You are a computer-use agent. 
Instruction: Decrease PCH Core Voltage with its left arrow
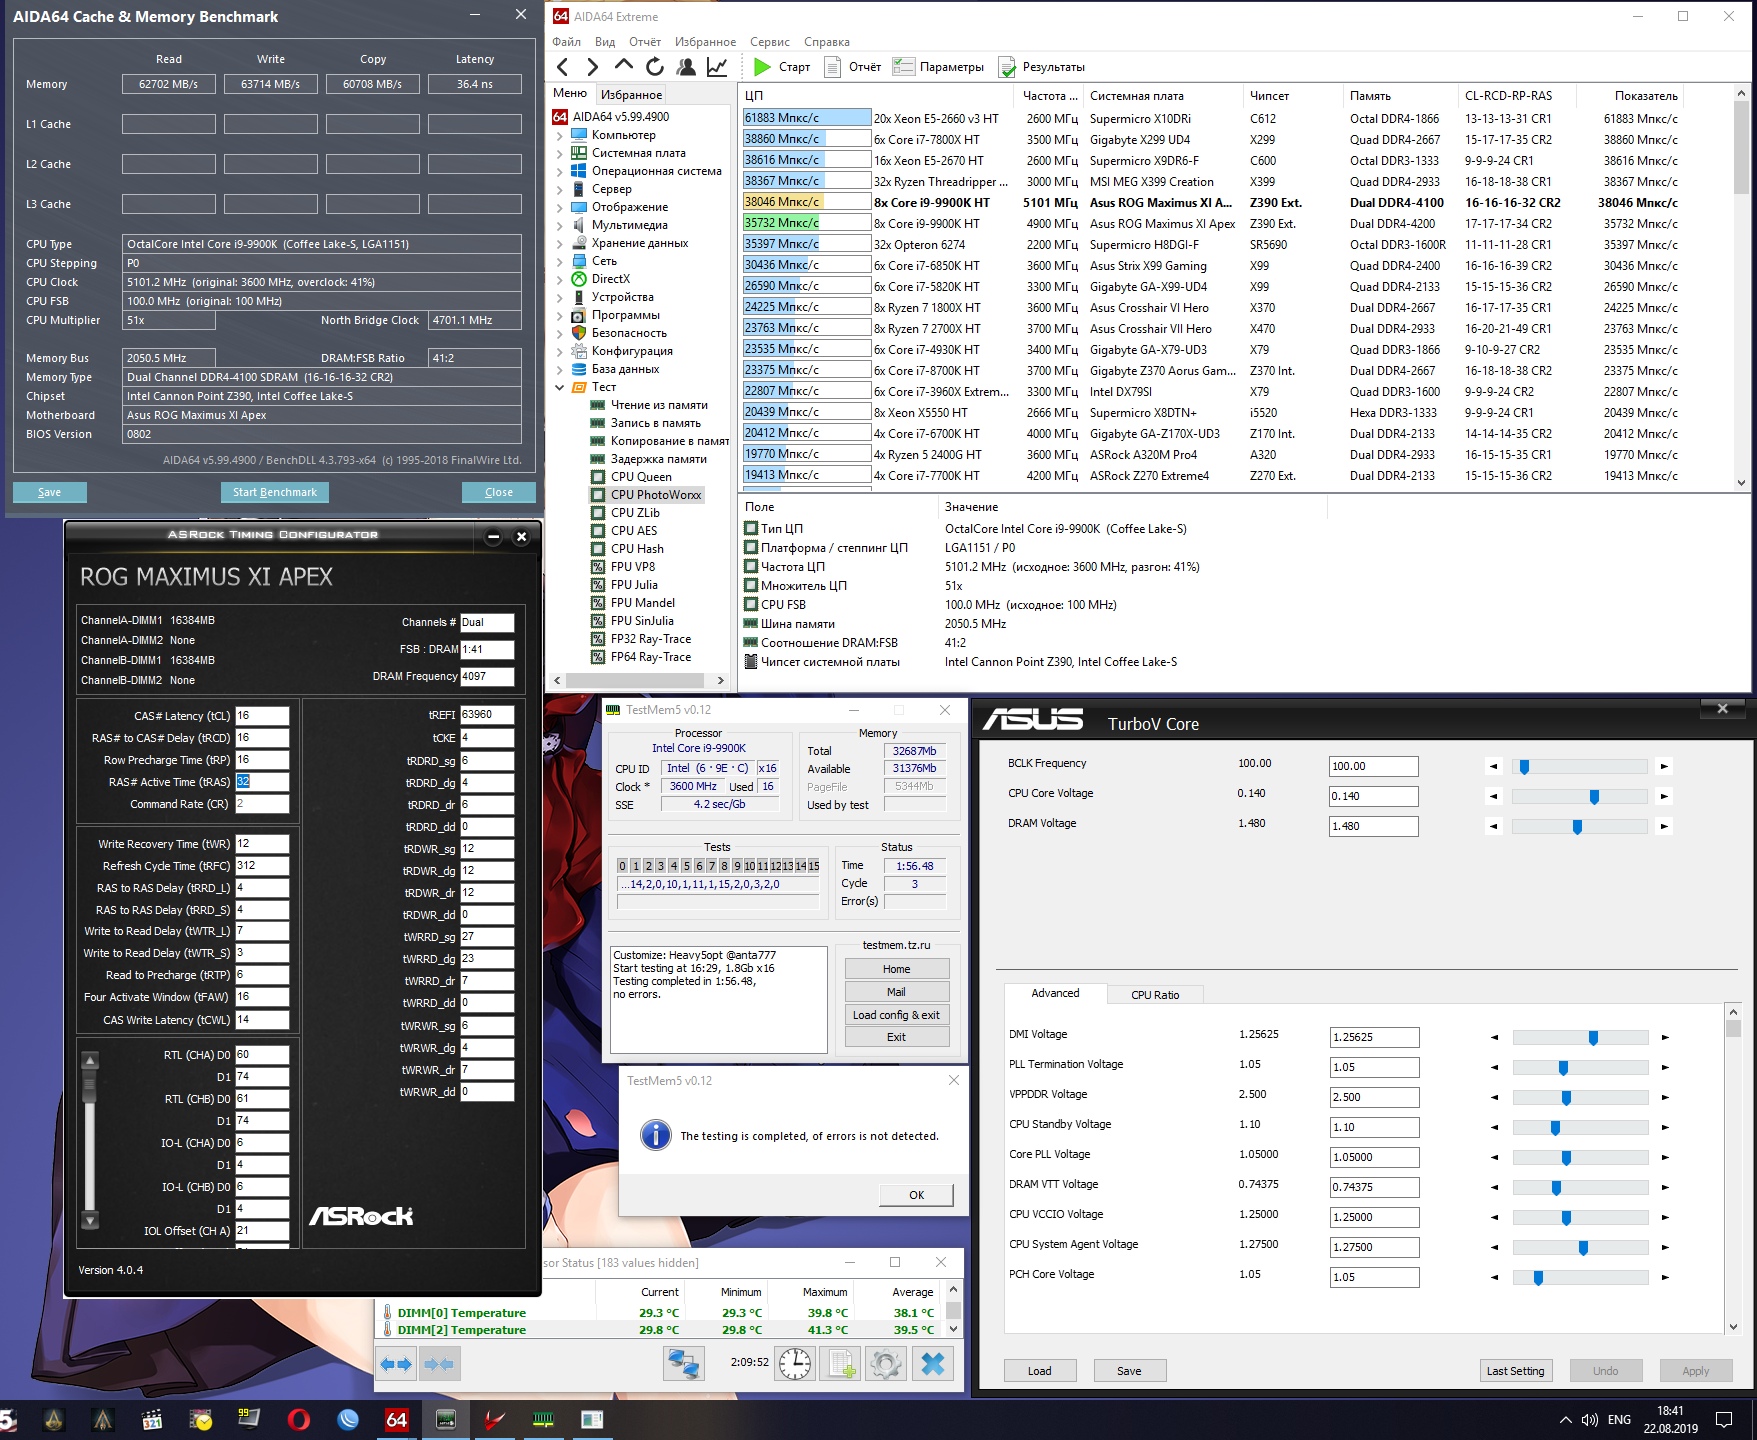point(1495,1278)
